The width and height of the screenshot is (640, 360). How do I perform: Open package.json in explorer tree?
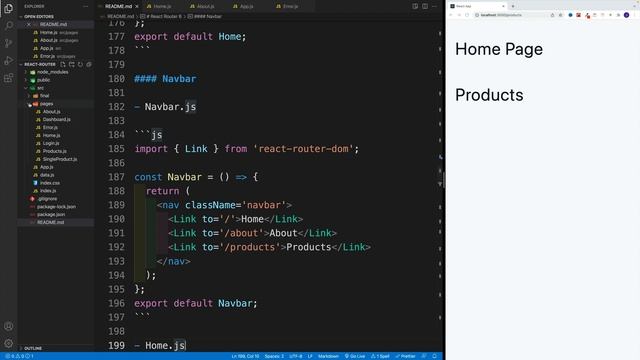coord(51,215)
